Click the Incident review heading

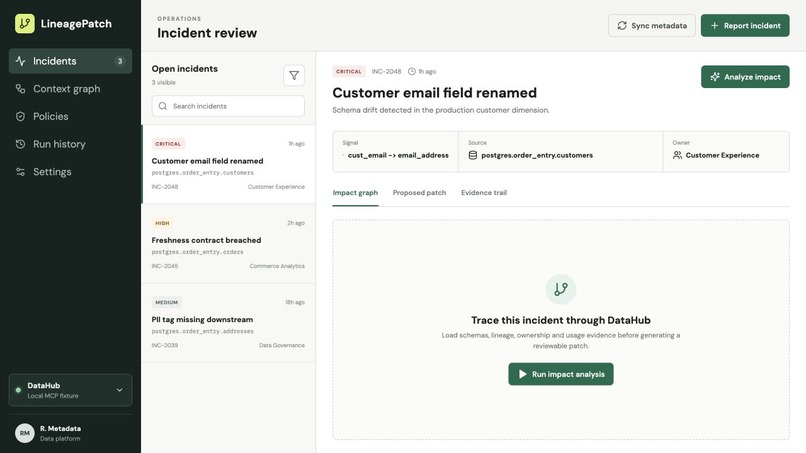click(207, 33)
